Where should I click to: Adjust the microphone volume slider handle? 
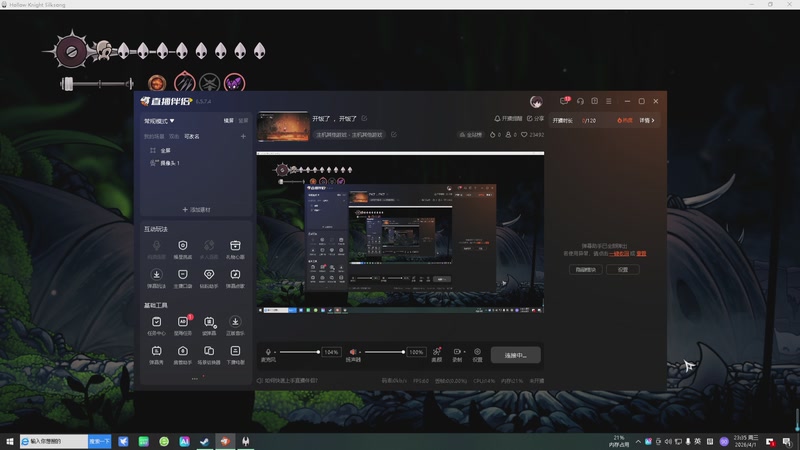(x=318, y=352)
